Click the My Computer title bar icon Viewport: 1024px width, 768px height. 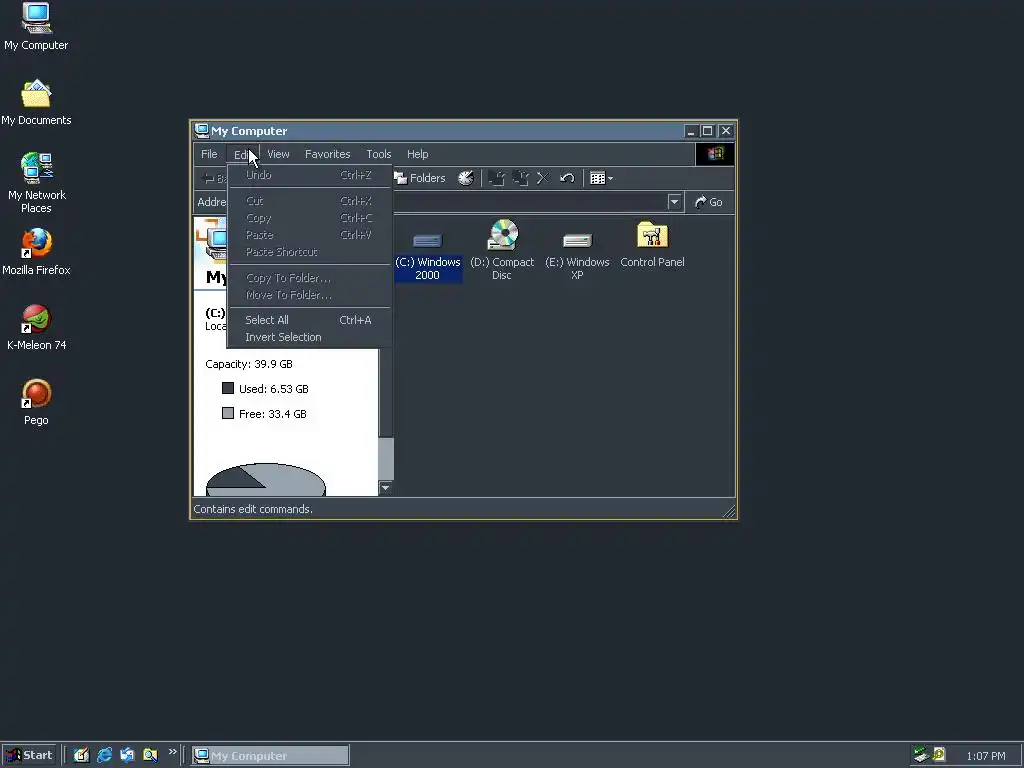coord(202,131)
